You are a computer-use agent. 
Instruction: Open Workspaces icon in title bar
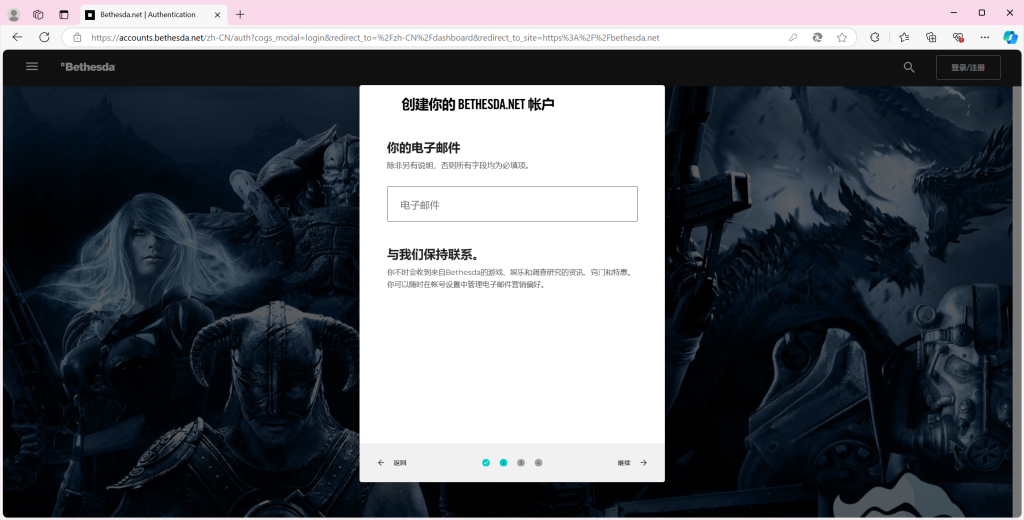coord(38,14)
